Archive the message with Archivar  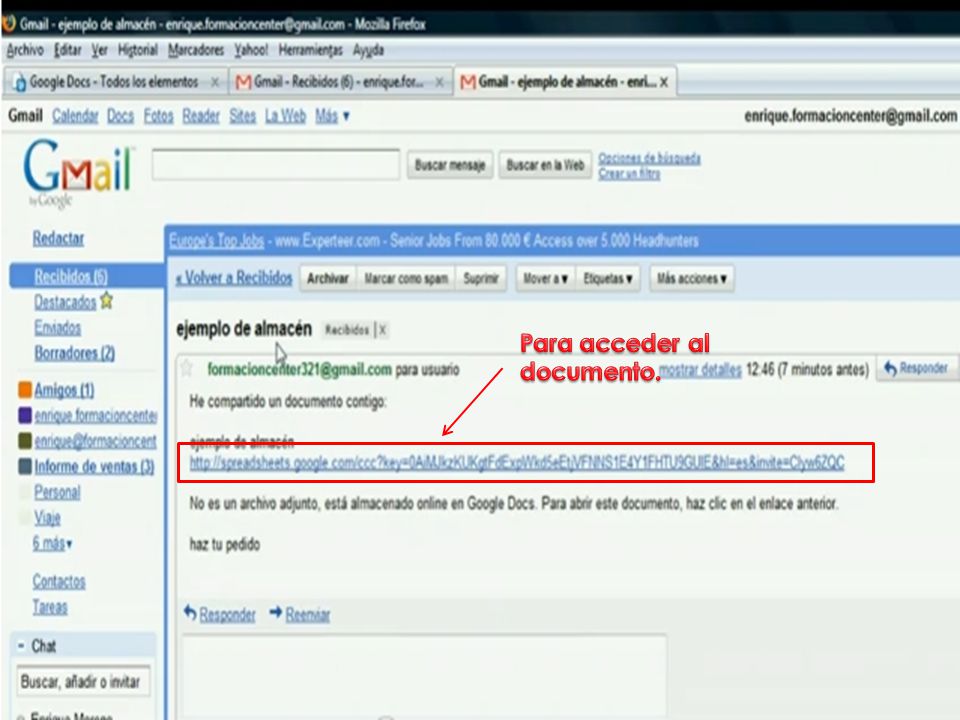coord(328,279)
